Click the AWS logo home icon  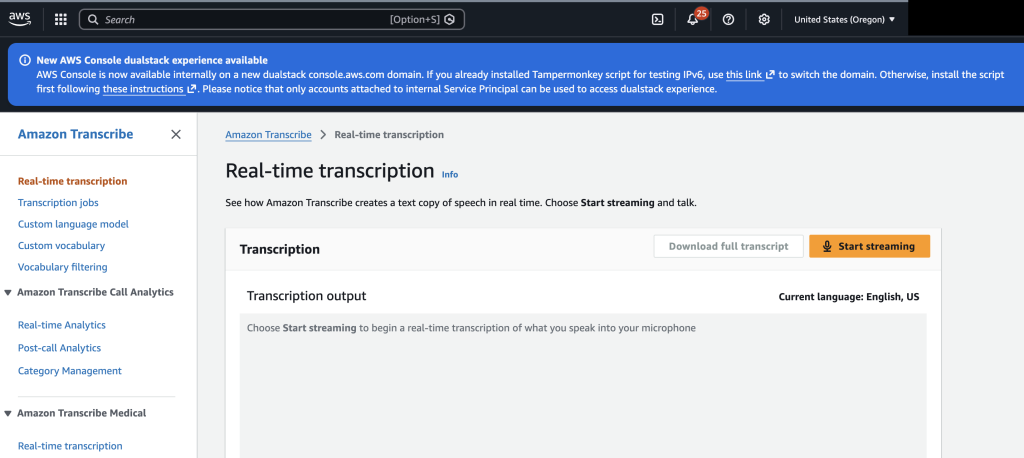20,19
